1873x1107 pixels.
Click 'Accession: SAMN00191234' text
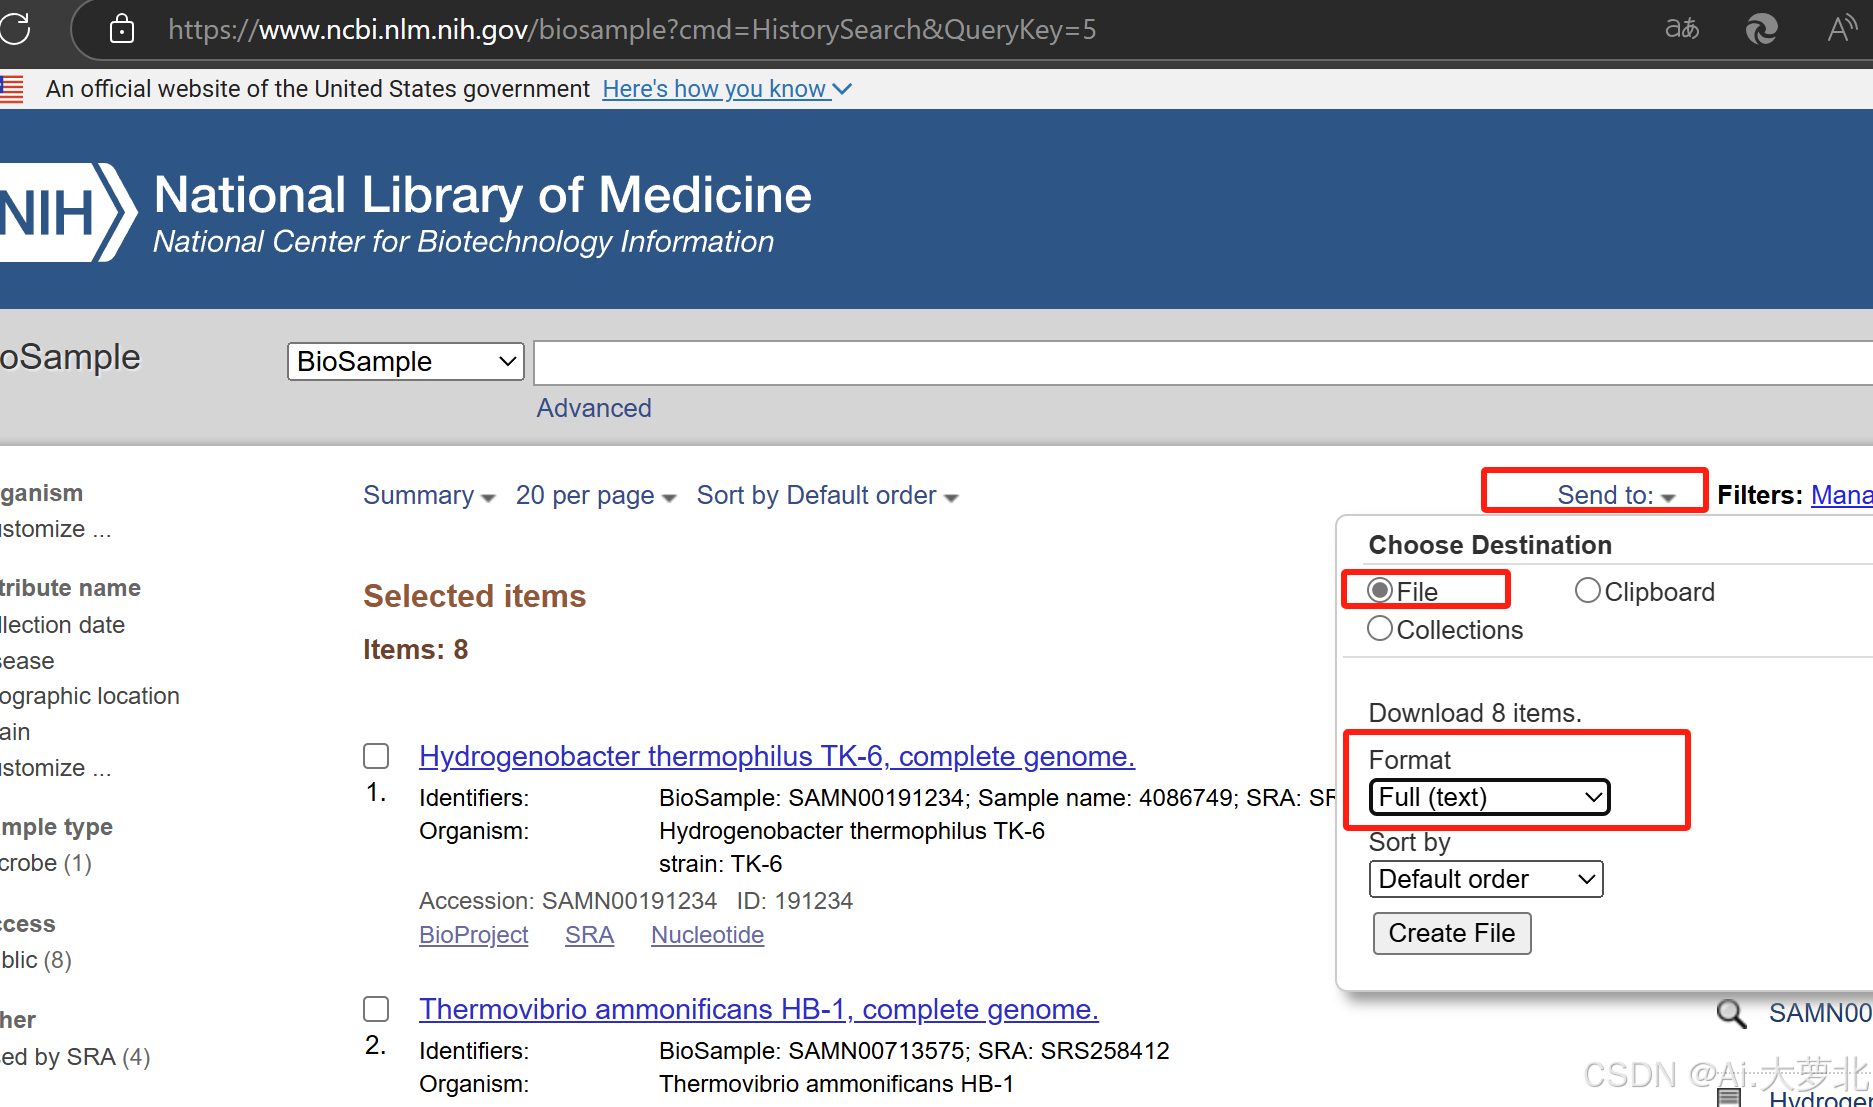click(568, 901)
